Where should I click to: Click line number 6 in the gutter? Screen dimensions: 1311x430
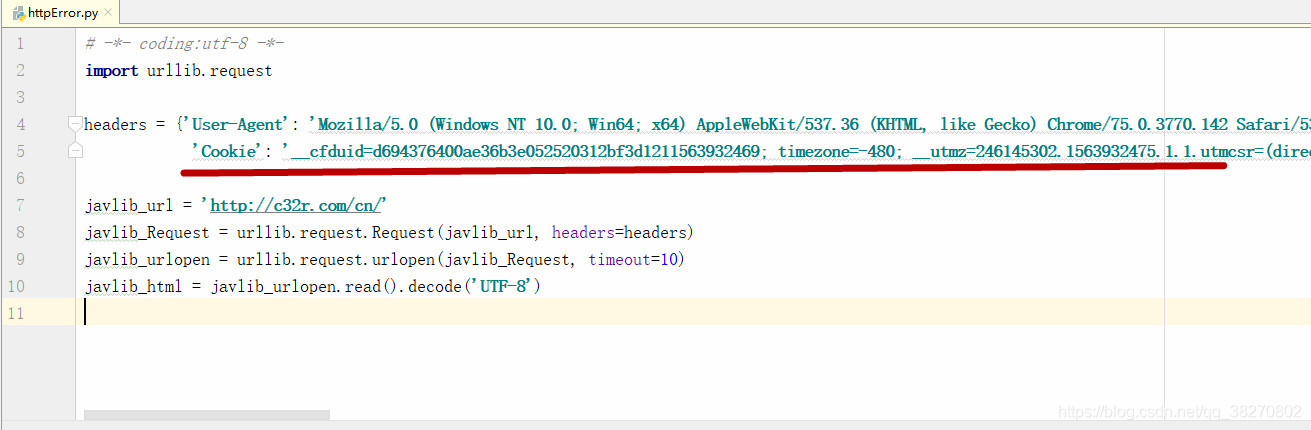click(x=21, y=178)
